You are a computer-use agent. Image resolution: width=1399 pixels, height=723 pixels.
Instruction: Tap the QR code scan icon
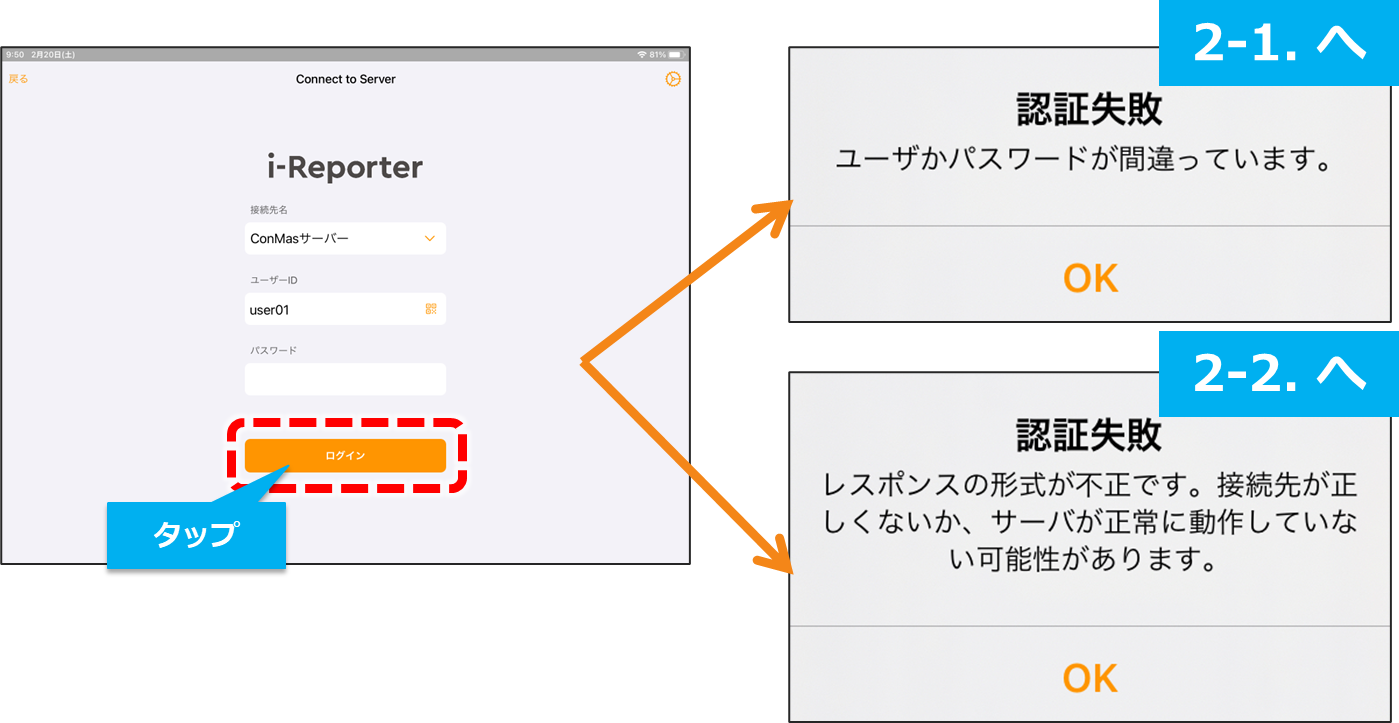tap(431, 309)
